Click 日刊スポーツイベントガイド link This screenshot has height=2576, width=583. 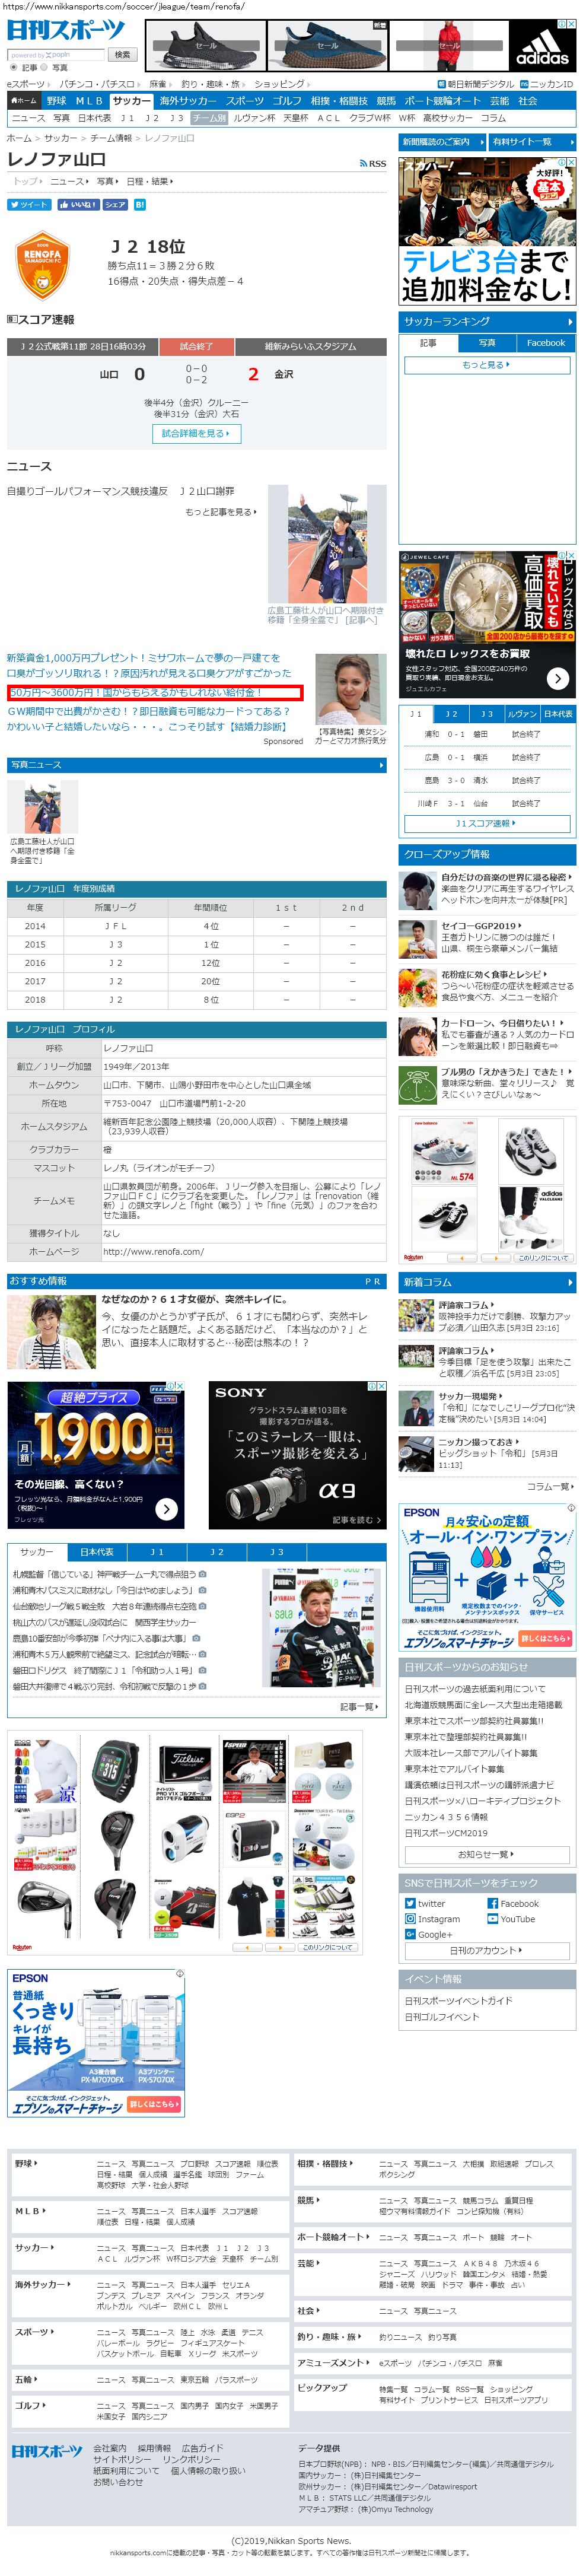[458, 2000]
